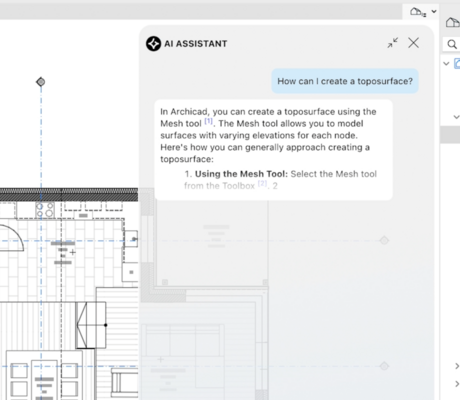Expand the upper right-pointing chevron in right panel

point(457,366)
